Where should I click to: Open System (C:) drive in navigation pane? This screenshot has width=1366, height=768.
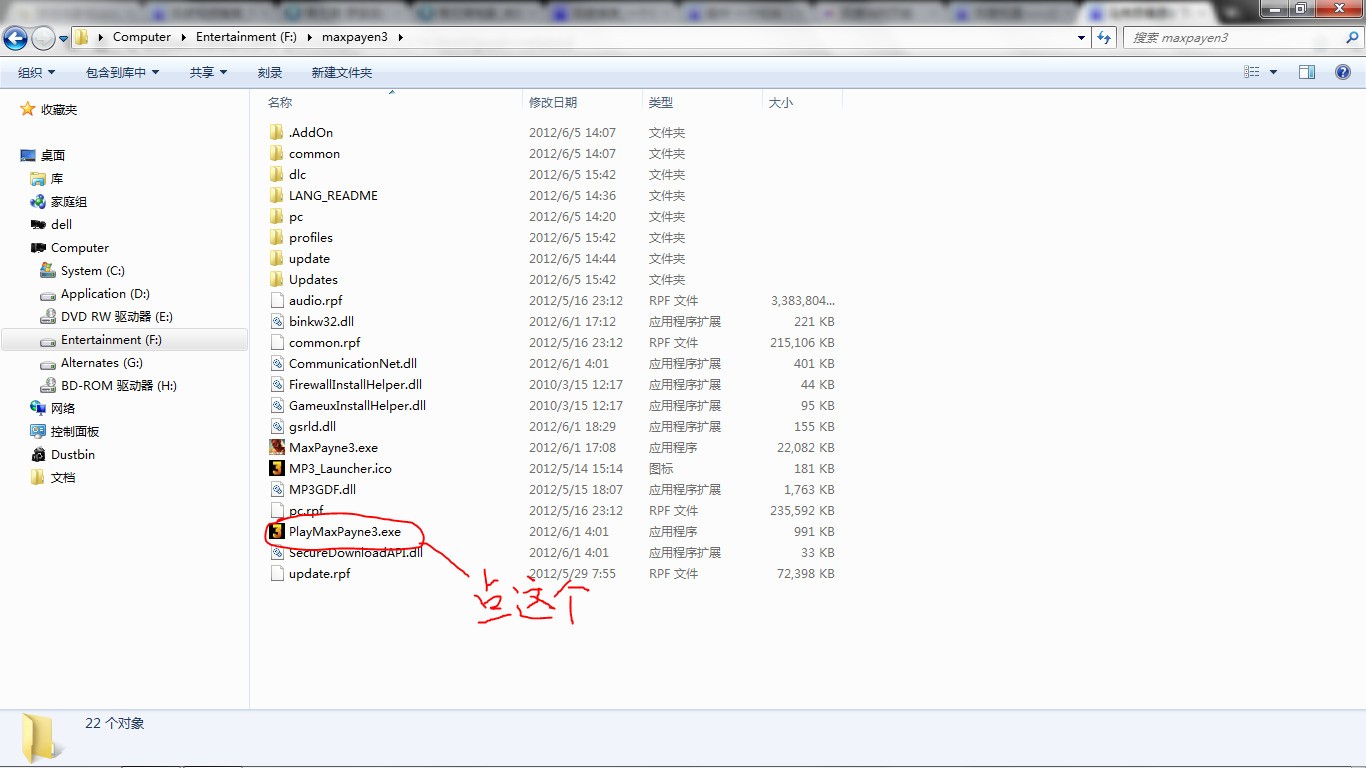click(92, 271)
